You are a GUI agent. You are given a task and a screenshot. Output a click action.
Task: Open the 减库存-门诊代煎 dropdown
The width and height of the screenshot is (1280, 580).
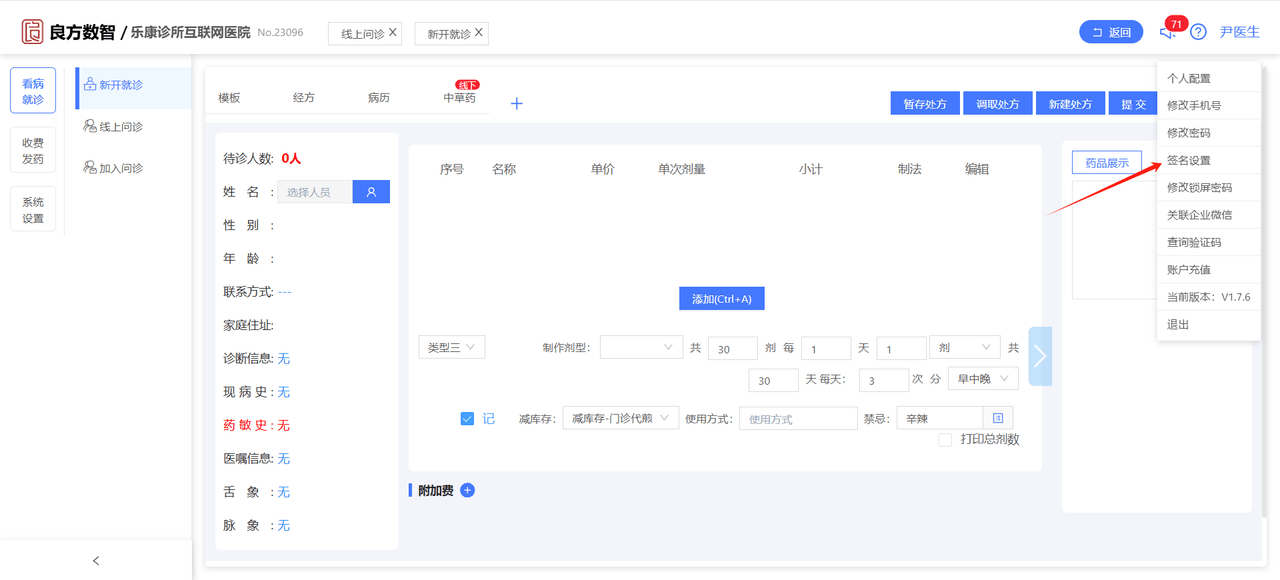621,418
